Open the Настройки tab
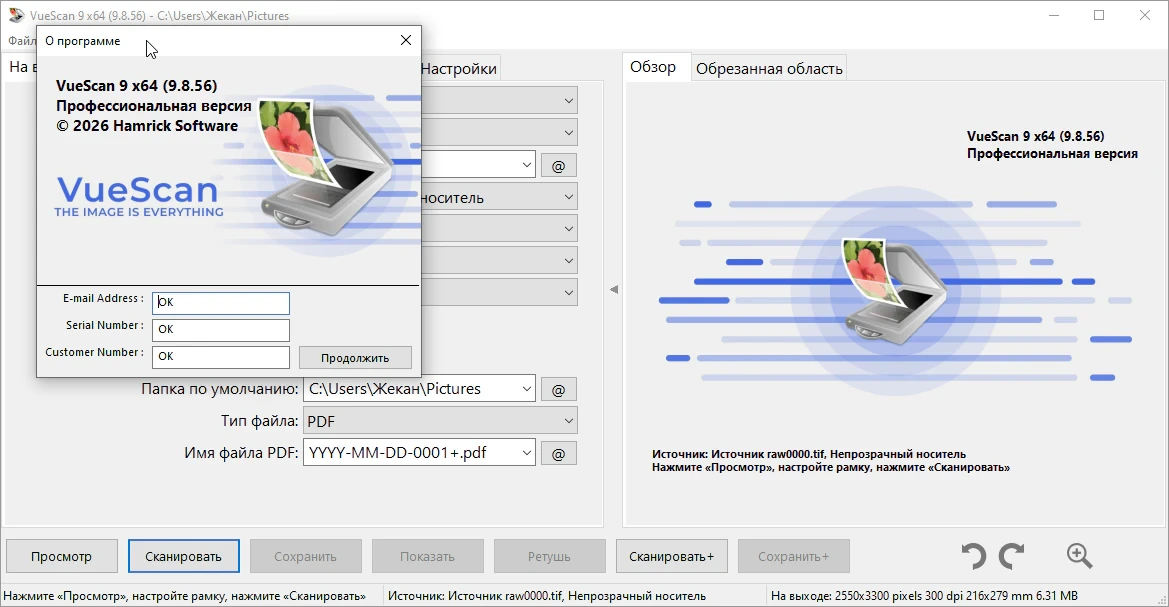 (459, 69)
